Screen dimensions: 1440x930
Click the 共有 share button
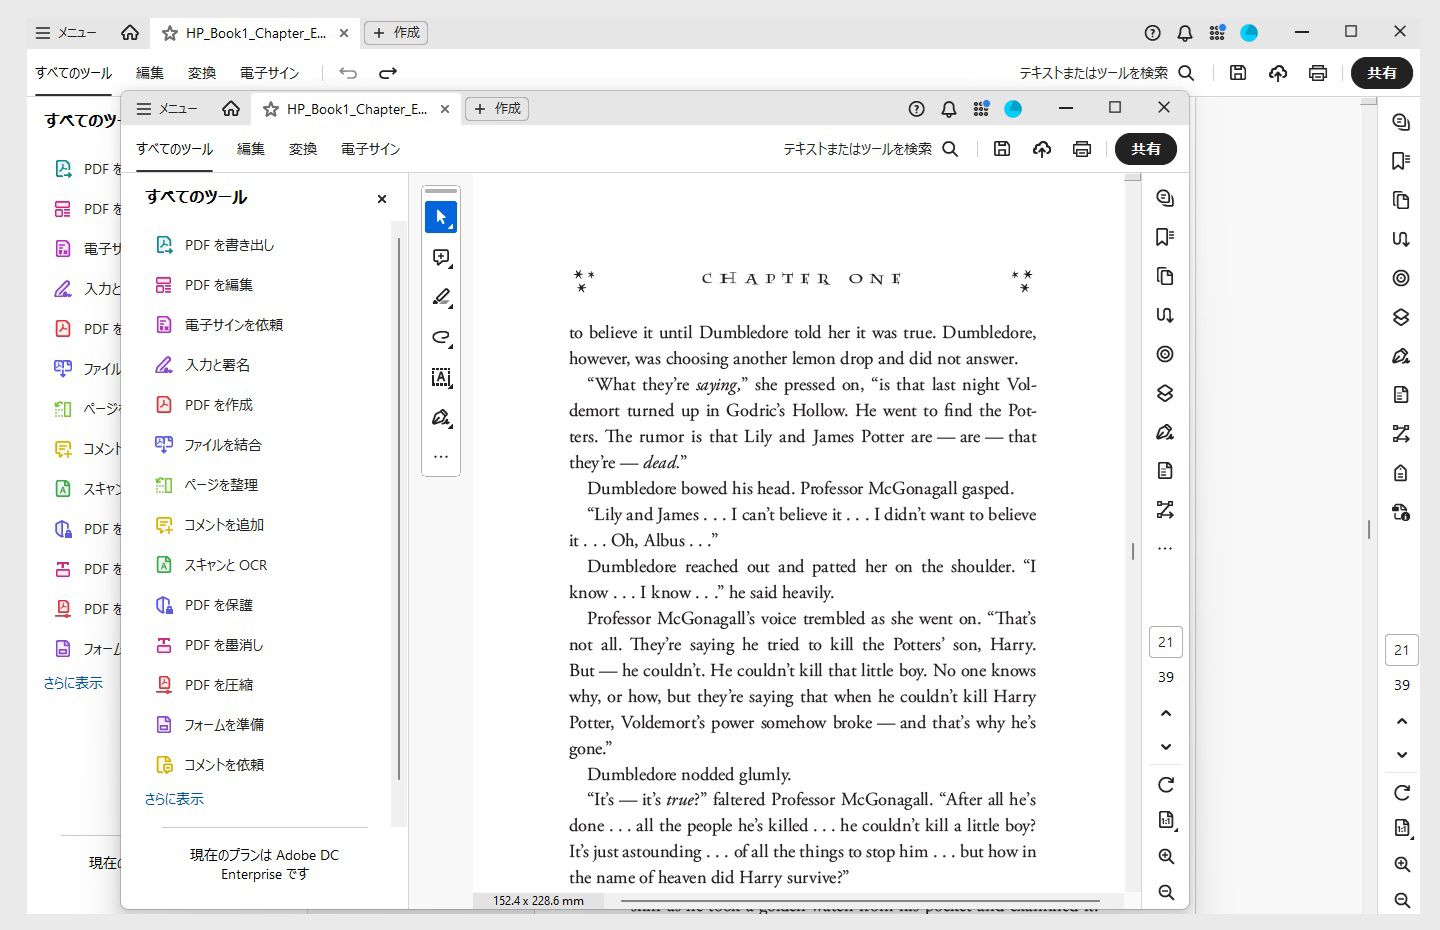click(1145, 148)
